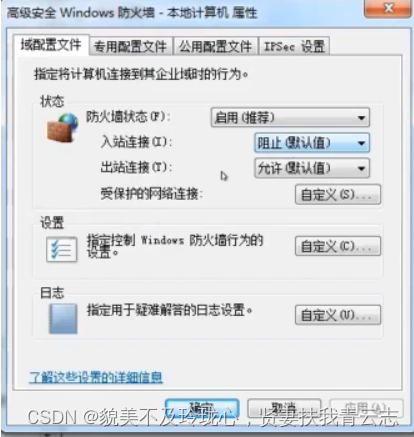Screen dimensions: 414x437
Task: Click the 入站连接(I) label text
Action: click(136, 142)
